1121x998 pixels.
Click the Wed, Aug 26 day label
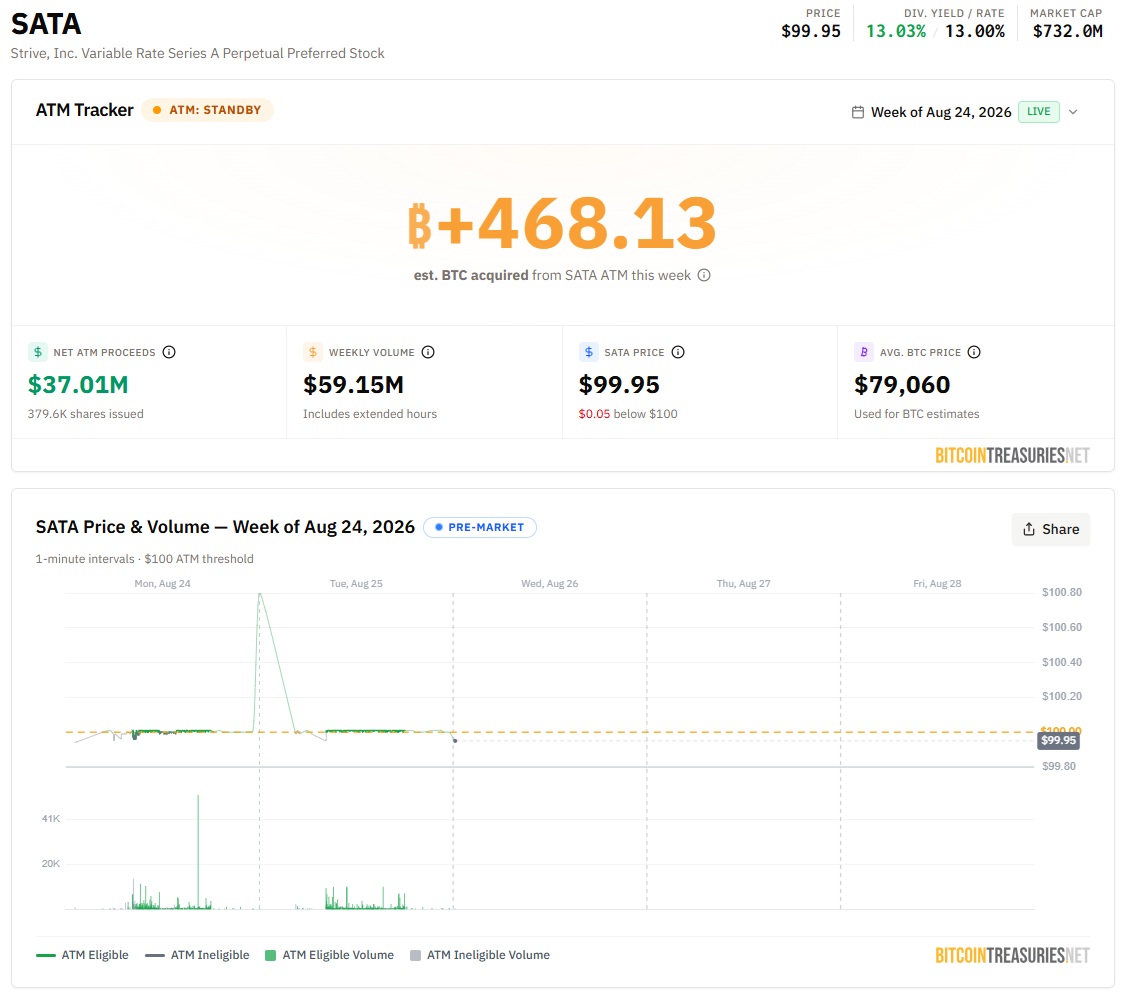click(550, 583)
